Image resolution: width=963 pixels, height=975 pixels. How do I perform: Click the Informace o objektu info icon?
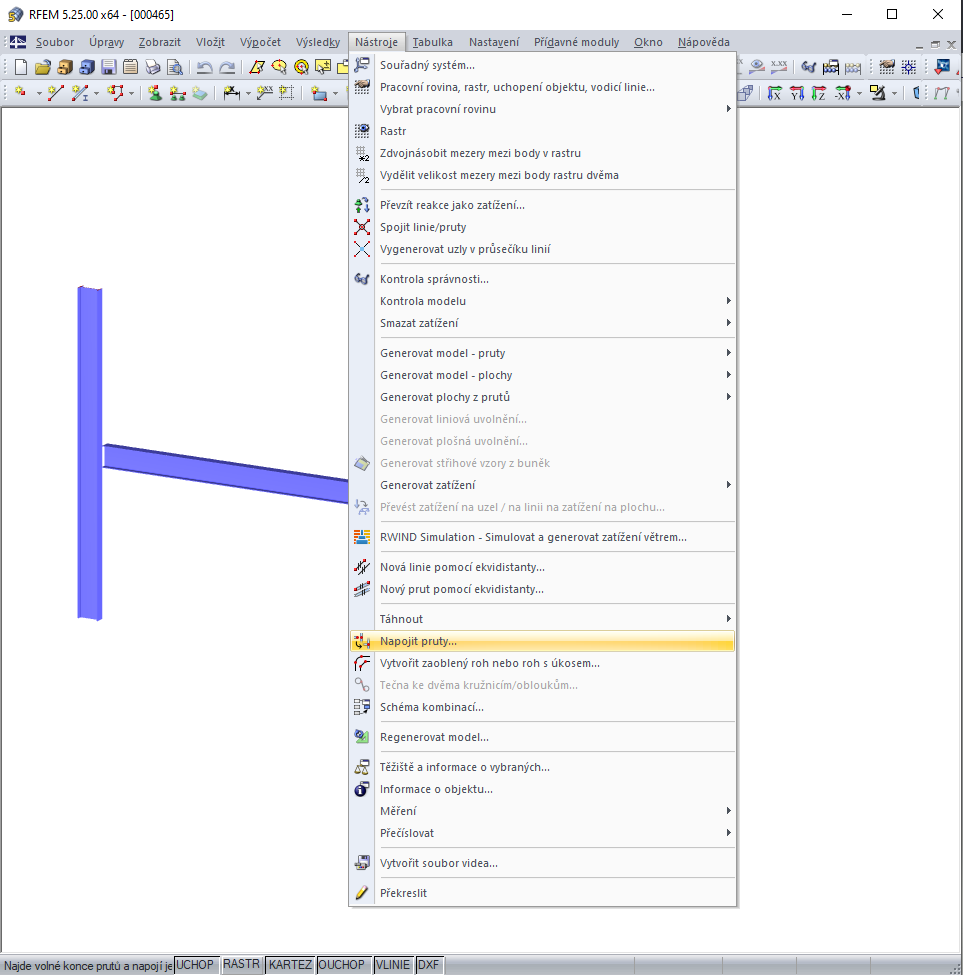click(362, 789)
